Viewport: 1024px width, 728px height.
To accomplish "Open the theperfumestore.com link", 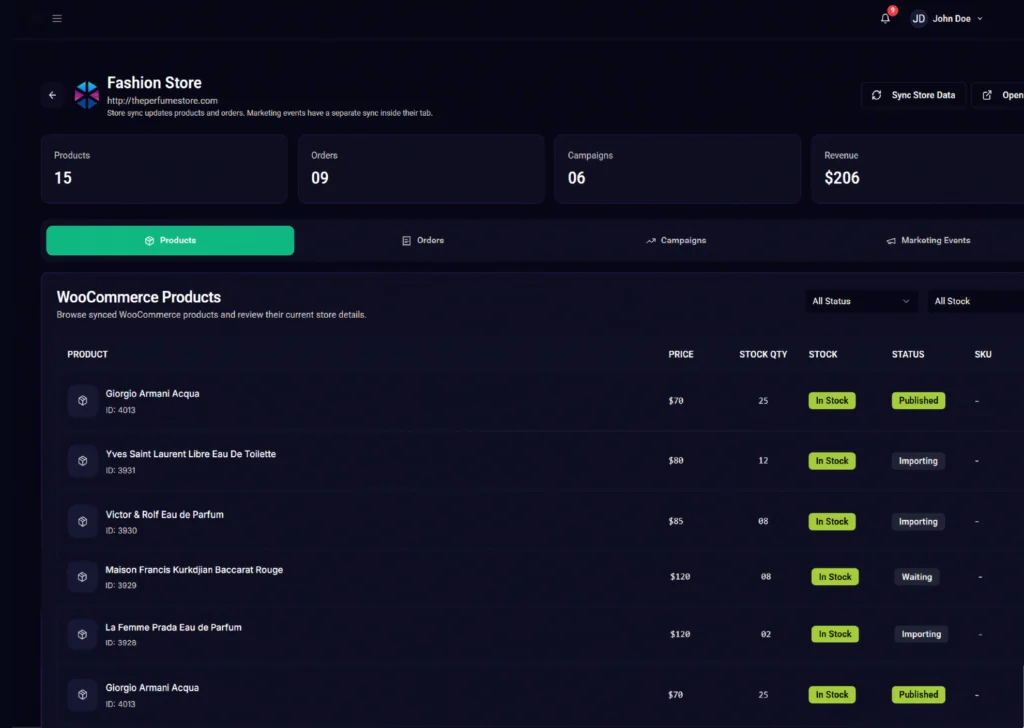I will (162, 101).
